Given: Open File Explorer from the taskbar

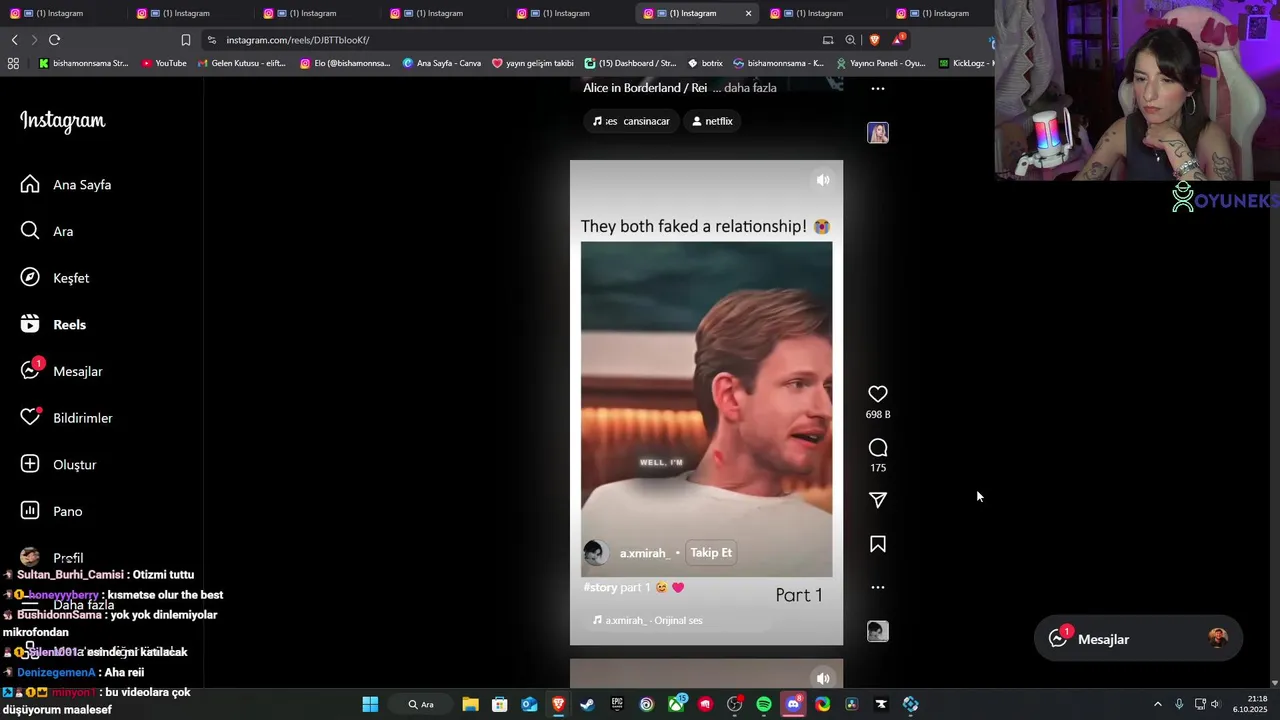Looking at the screenshot, I should [470, 704].
